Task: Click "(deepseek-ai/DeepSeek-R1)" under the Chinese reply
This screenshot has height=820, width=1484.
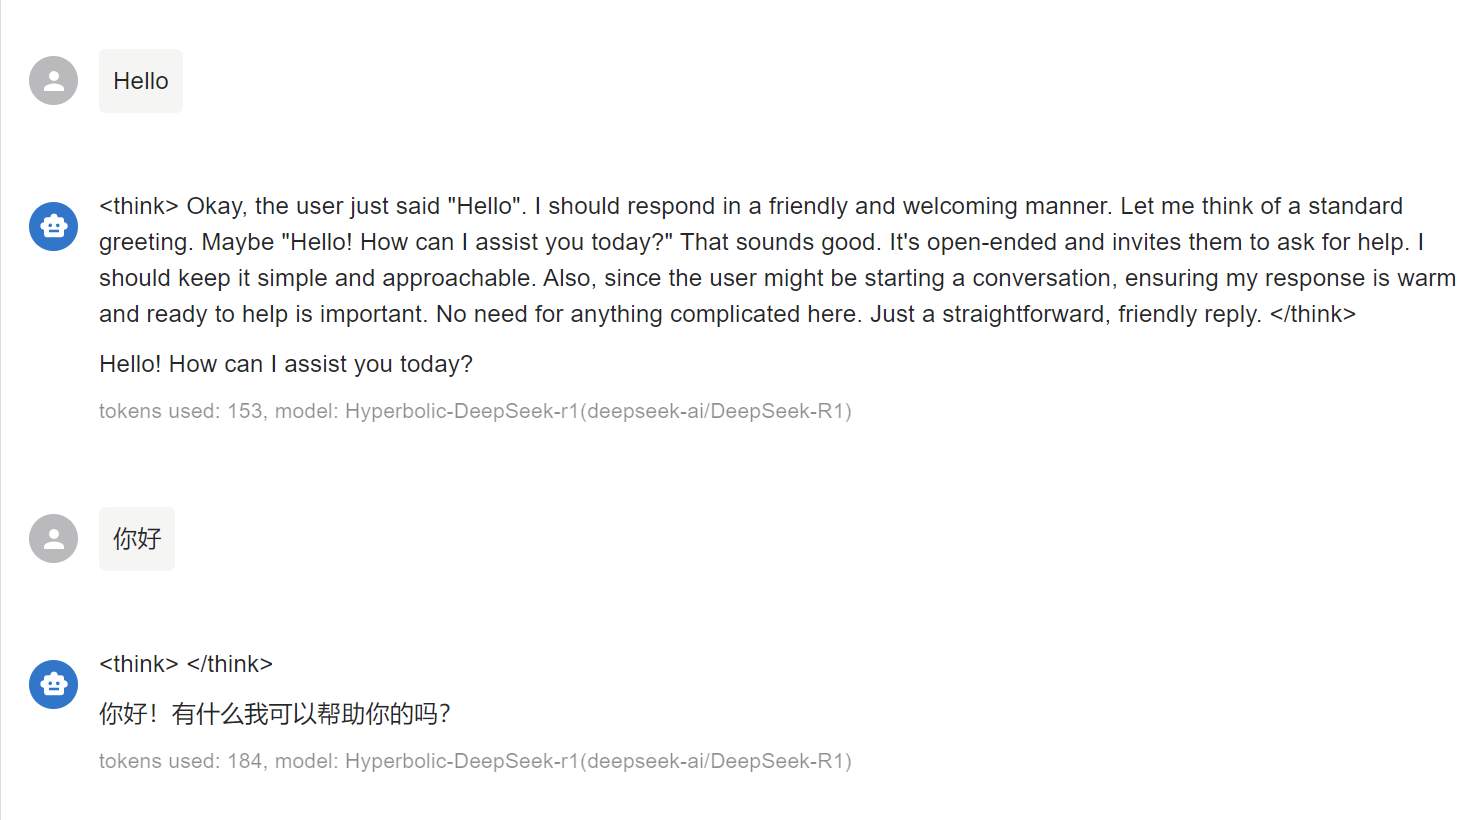Action: click(x=716, y=761)
